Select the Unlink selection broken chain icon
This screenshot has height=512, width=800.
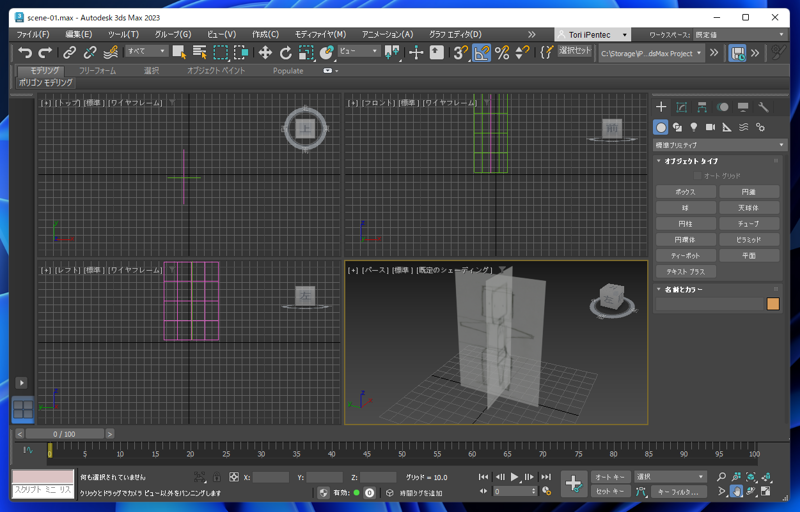[90, 52]
